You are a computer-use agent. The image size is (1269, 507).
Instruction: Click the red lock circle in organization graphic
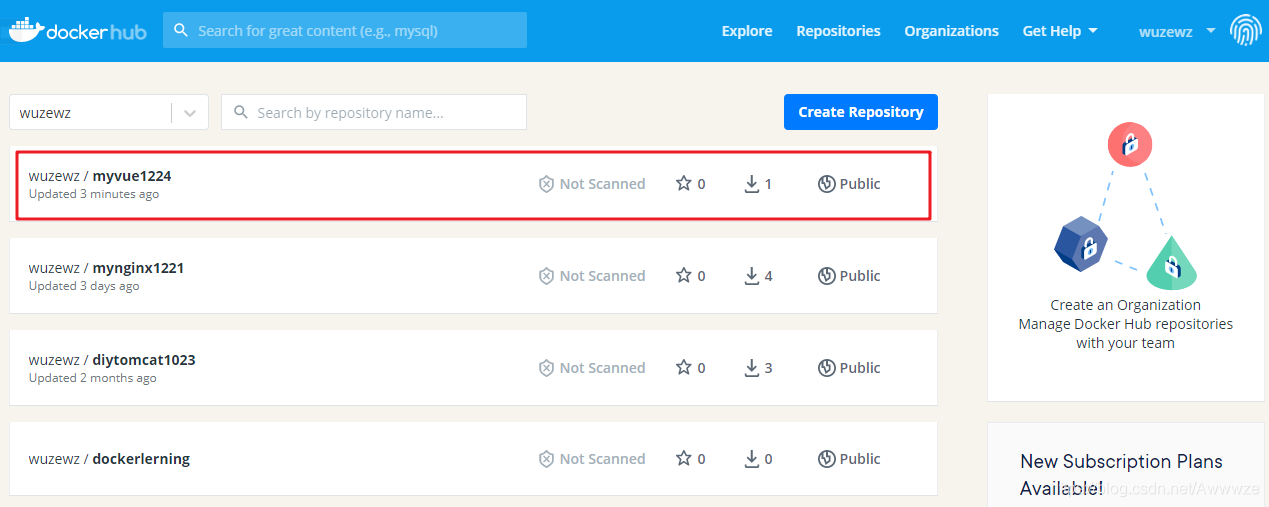pyautogui.click(x=1130, y=144)
